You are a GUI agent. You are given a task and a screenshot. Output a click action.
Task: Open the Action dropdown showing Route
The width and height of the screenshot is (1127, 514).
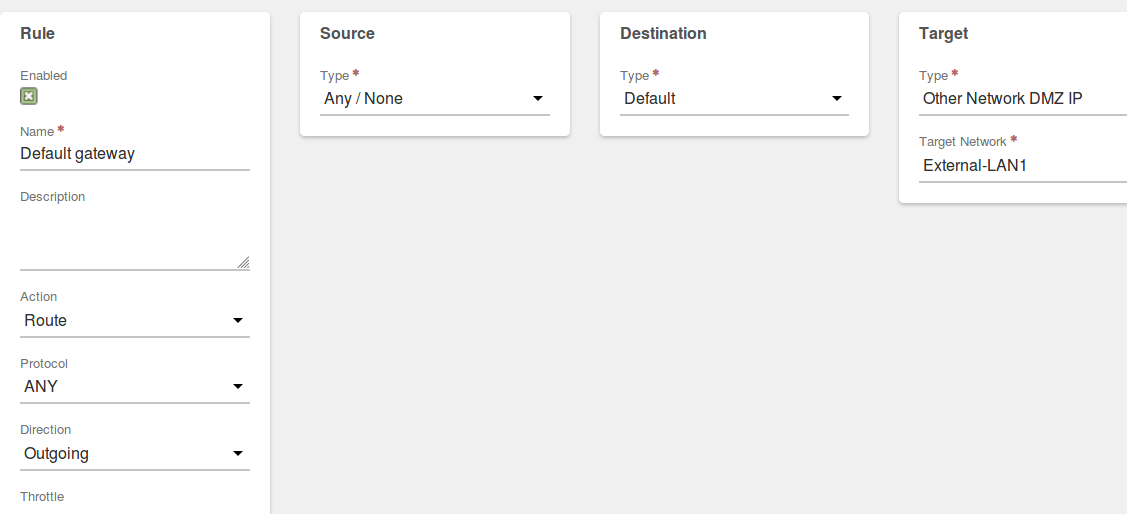[134, 321]
